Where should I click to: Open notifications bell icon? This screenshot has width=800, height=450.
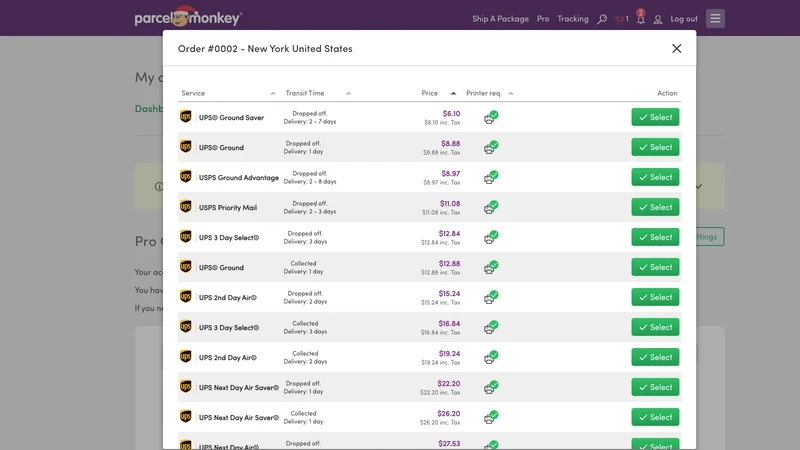point(640,19)
